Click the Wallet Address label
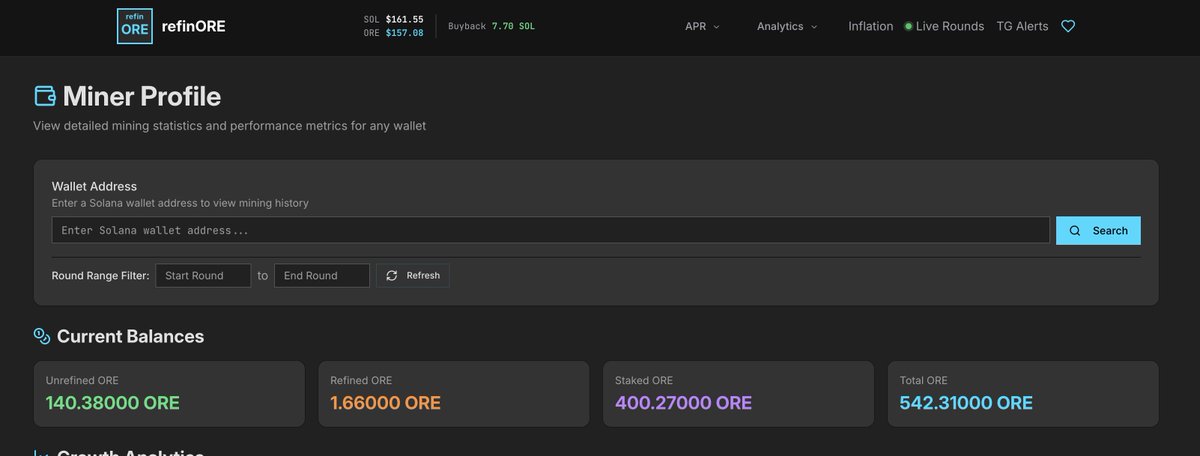Image resolution: width=1200 pixels, height=456 pixels. click(x=94, y=186)
